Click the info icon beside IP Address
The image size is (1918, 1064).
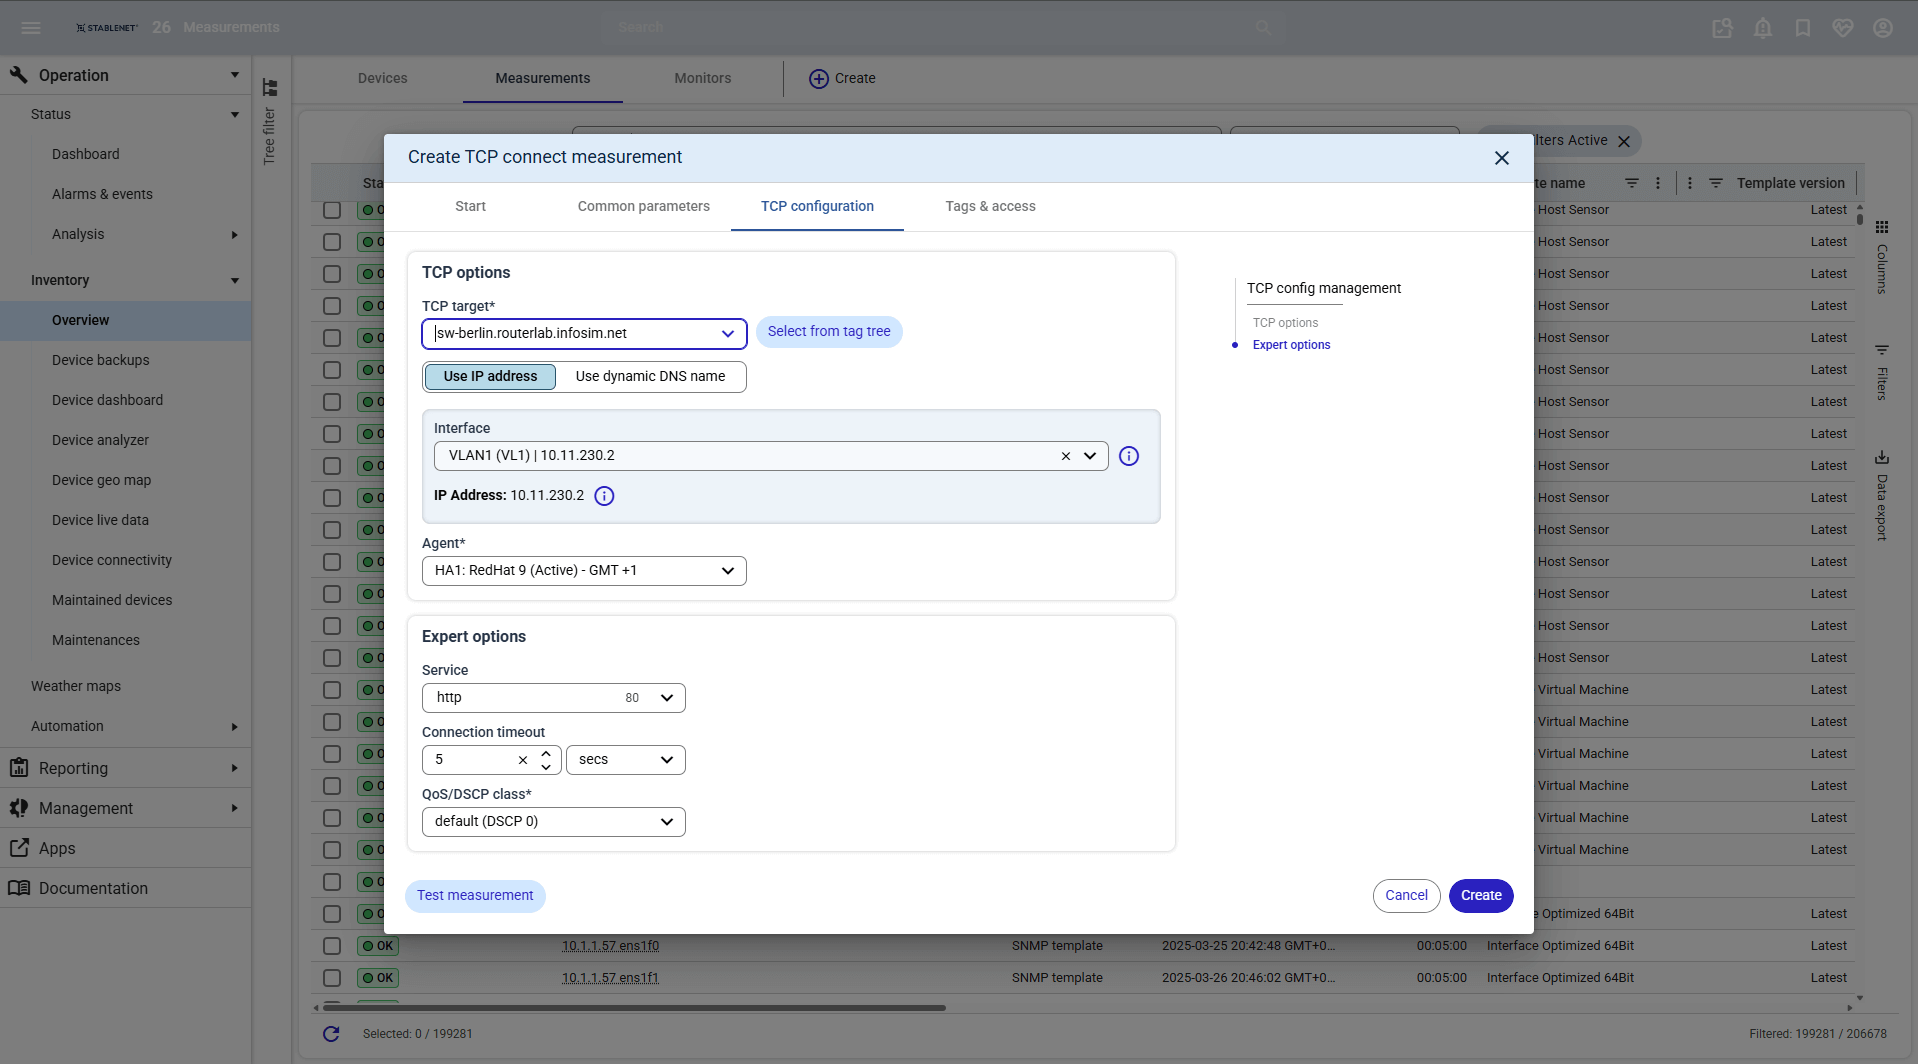tap(604, 496)
